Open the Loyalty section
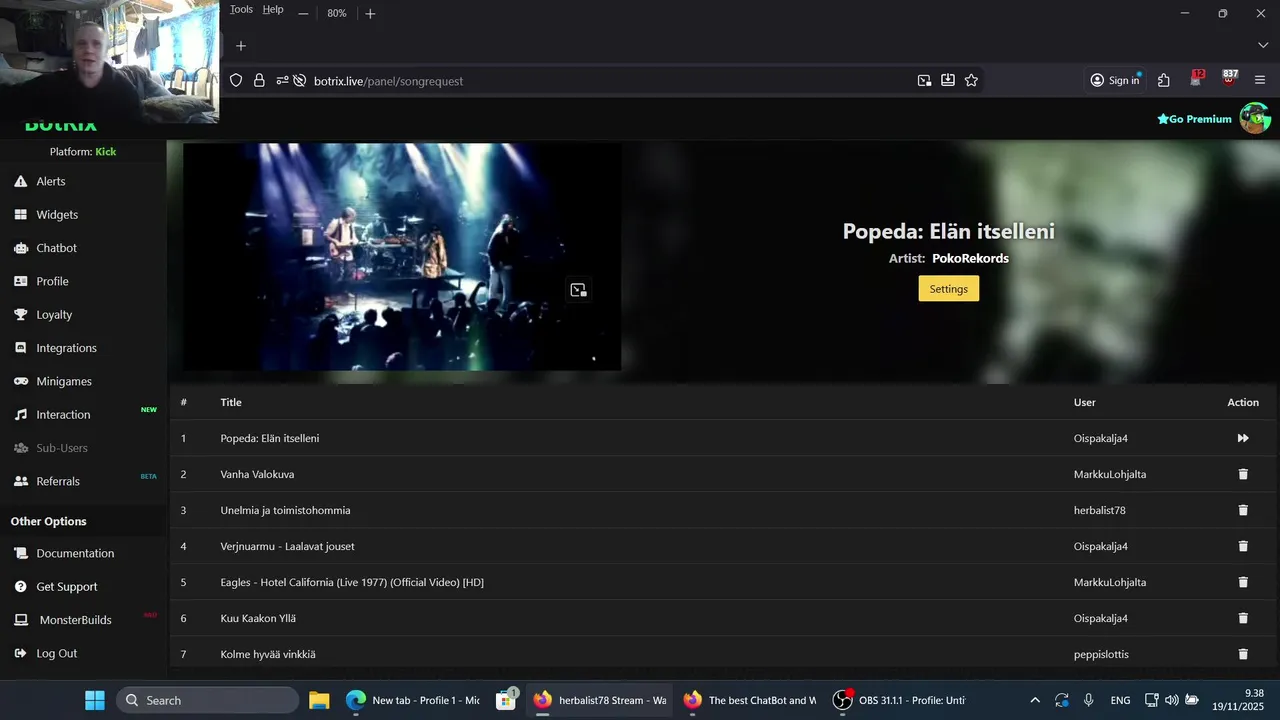The height and width of the screenshot is (720, 1280). (54, 314)
